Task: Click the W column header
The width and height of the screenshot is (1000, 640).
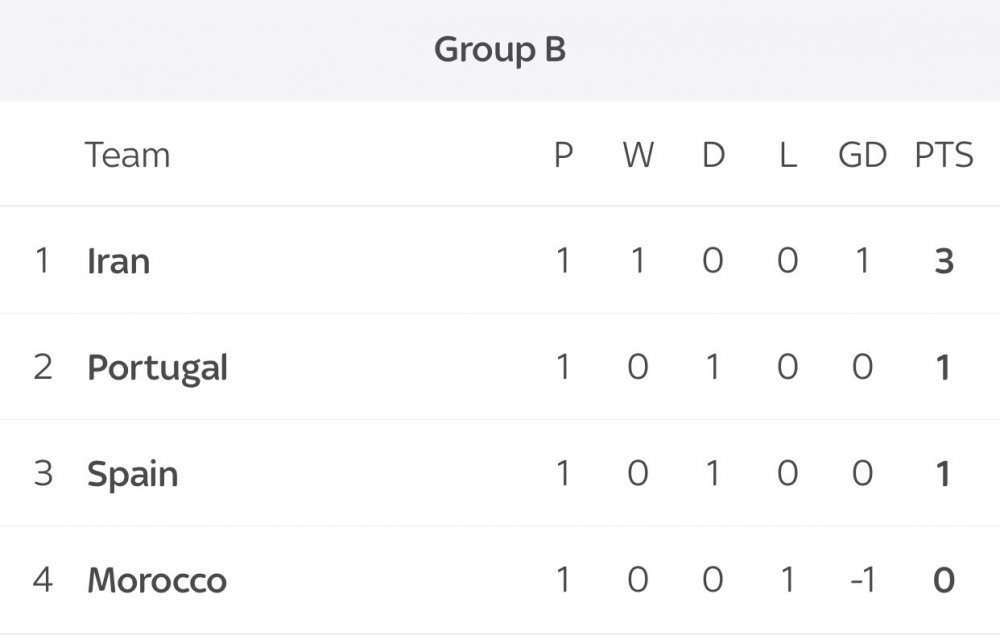Action: 638,156
